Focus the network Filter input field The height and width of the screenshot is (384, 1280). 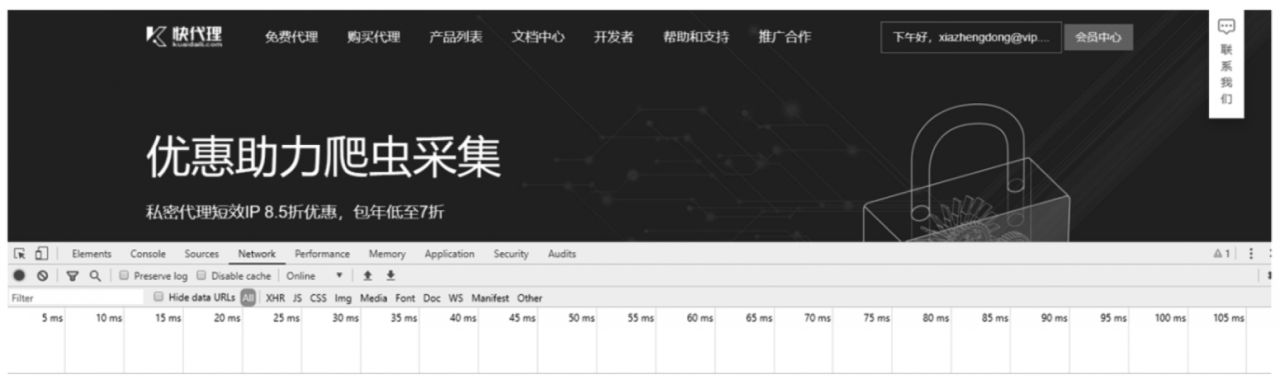[72, 297]
